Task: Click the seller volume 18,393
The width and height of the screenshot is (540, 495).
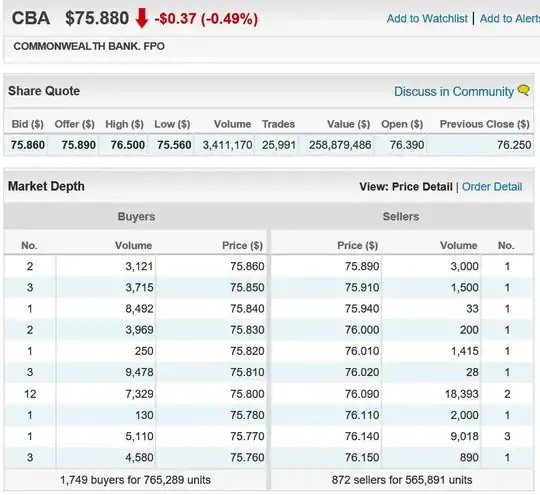Action: [x=461, y=394]
